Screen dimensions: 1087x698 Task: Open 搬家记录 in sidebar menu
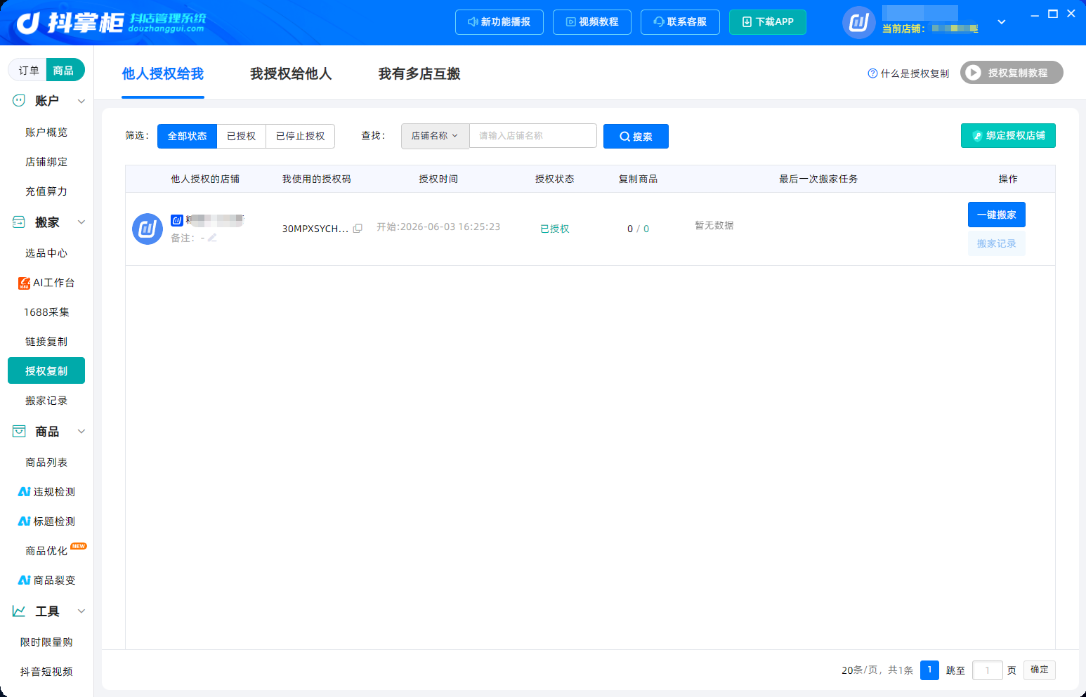coord(46,401)
